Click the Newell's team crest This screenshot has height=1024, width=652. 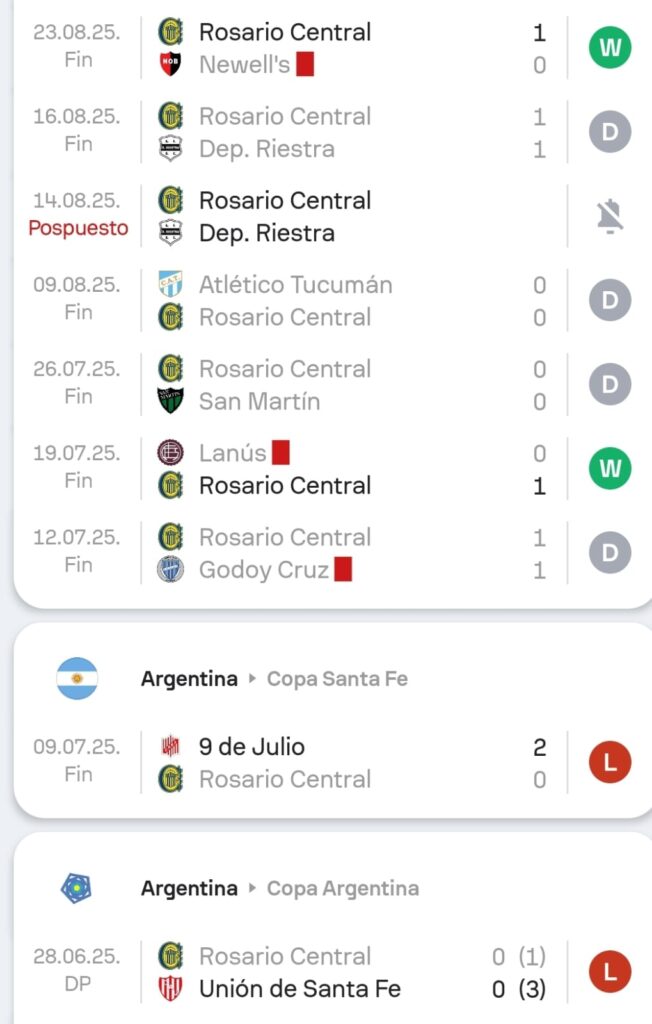[x=171, y=65]
